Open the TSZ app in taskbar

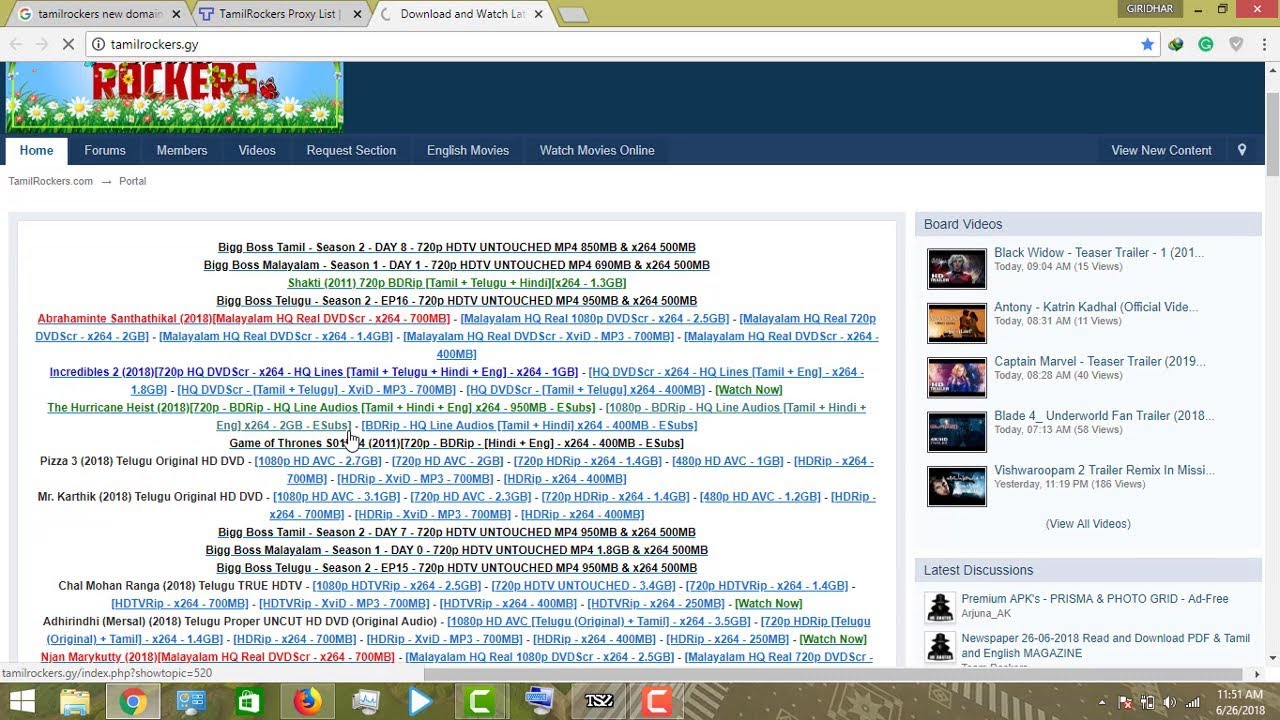tap(598, 702)
